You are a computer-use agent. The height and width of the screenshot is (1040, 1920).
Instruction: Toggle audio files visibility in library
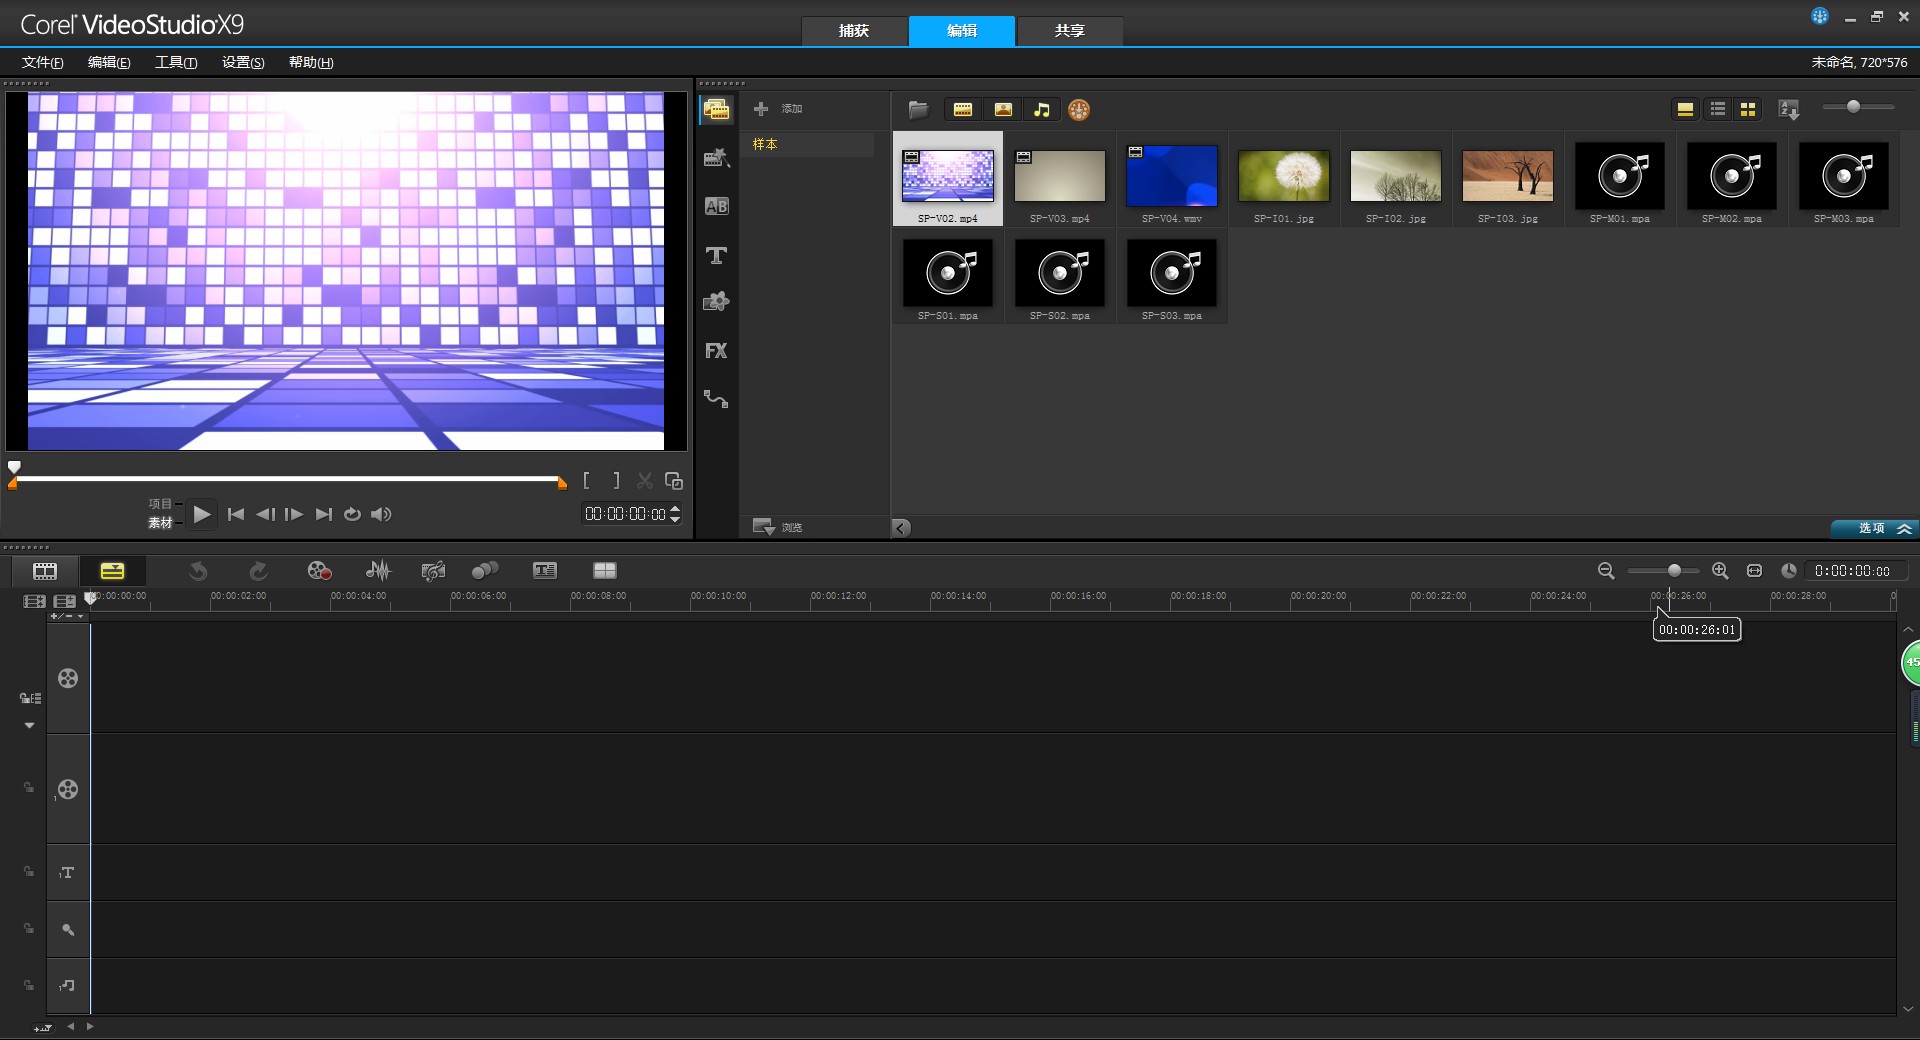tap(1042, 110)
